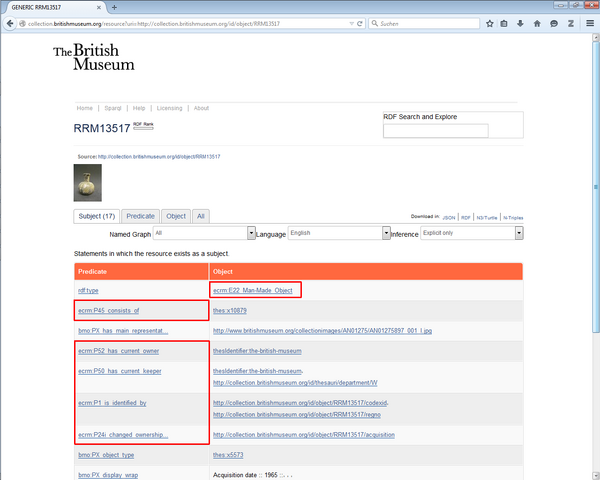Open the downloads arrow icon
The height and width of the screenshot is (480, 600).
[520, 23]
